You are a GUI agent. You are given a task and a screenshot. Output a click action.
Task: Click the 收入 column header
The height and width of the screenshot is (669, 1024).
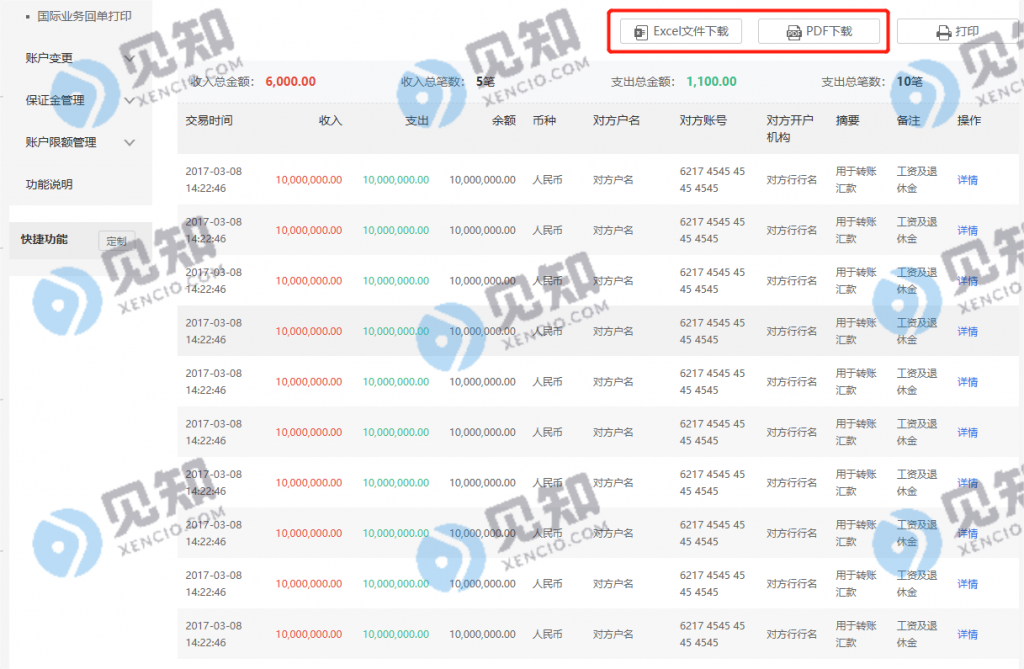click(x=330, y=120)
